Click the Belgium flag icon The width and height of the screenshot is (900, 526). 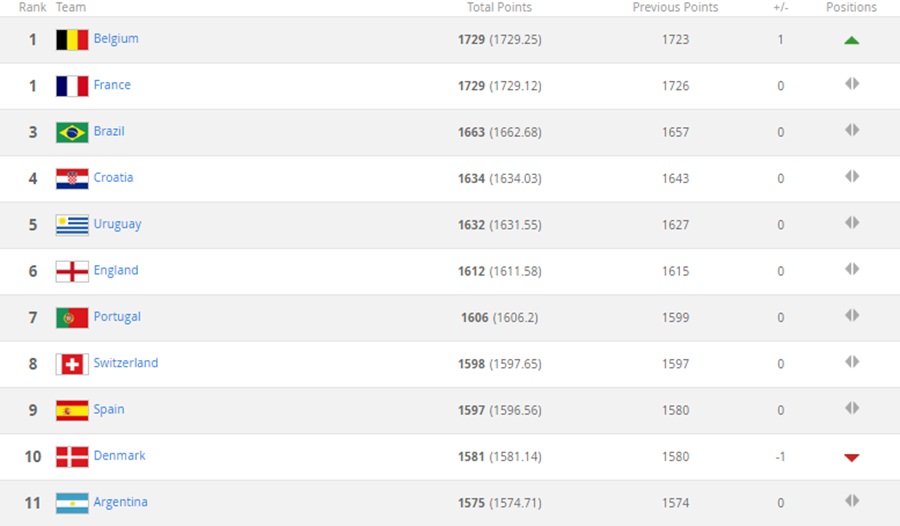(x=72, y=40)
